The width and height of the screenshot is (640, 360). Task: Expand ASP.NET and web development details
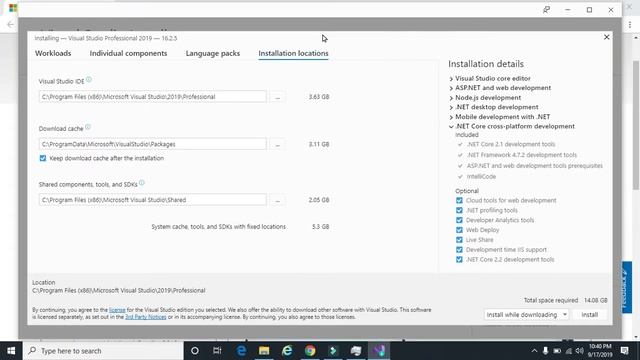(x=451, y=88)
